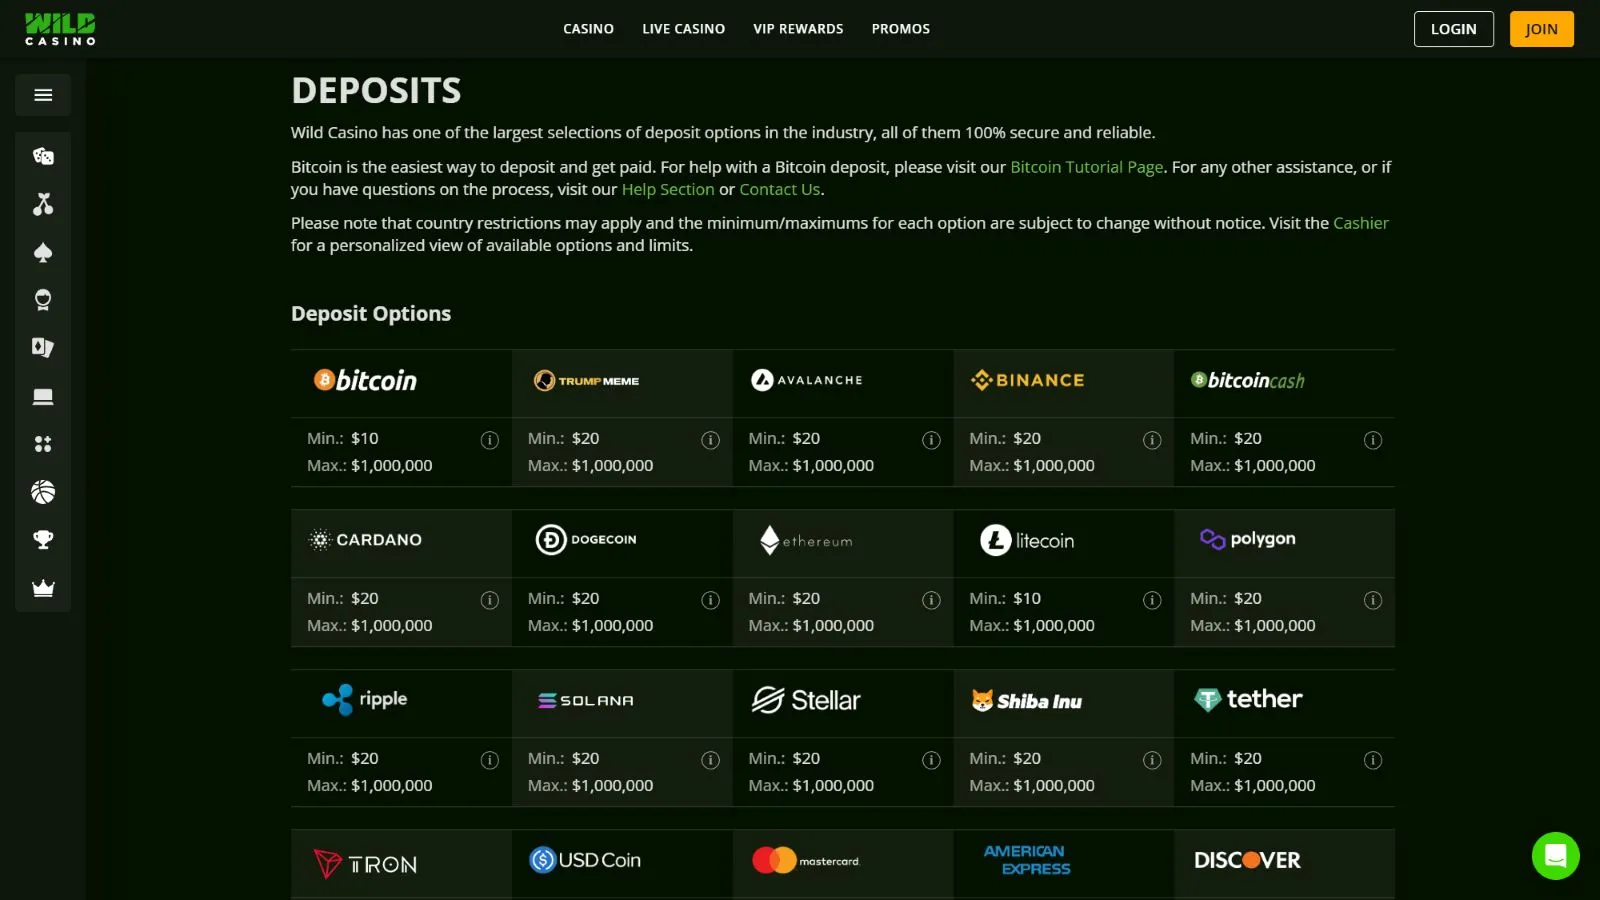
Task: Click the Wild Casino logo
Action: point(60,29)
